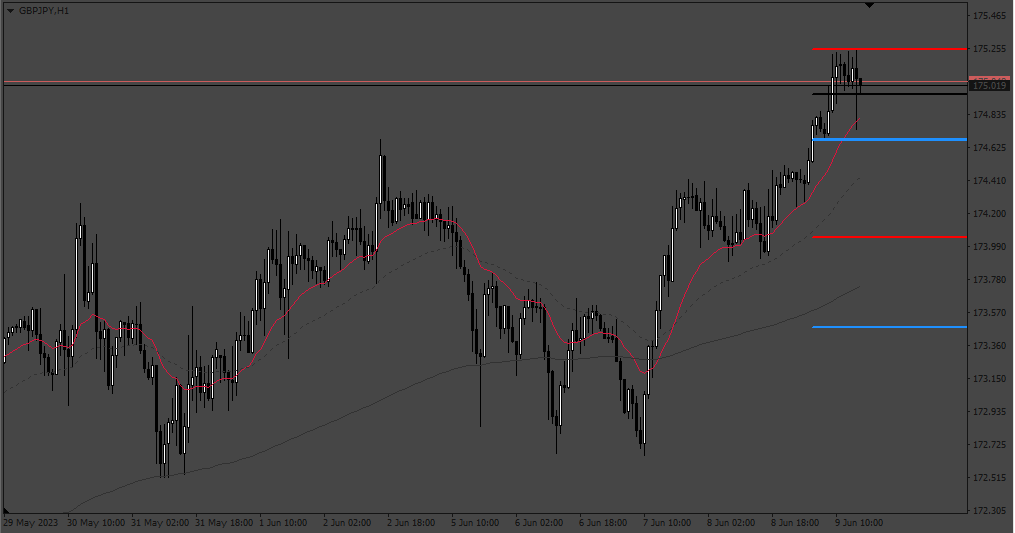Screen dimensions: 1015x533
Task: Click the GBPJPY,H1 chart title
Action: pyautogui.click(x=44, y=11)
